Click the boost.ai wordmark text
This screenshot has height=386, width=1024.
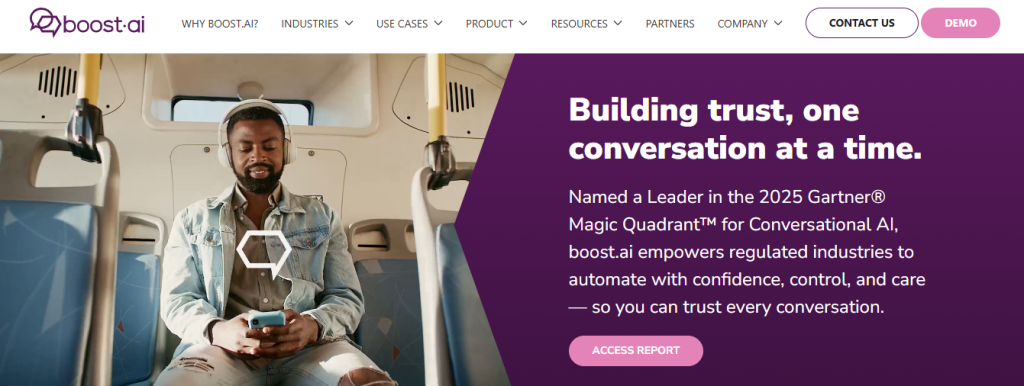(x=104, y=24)
